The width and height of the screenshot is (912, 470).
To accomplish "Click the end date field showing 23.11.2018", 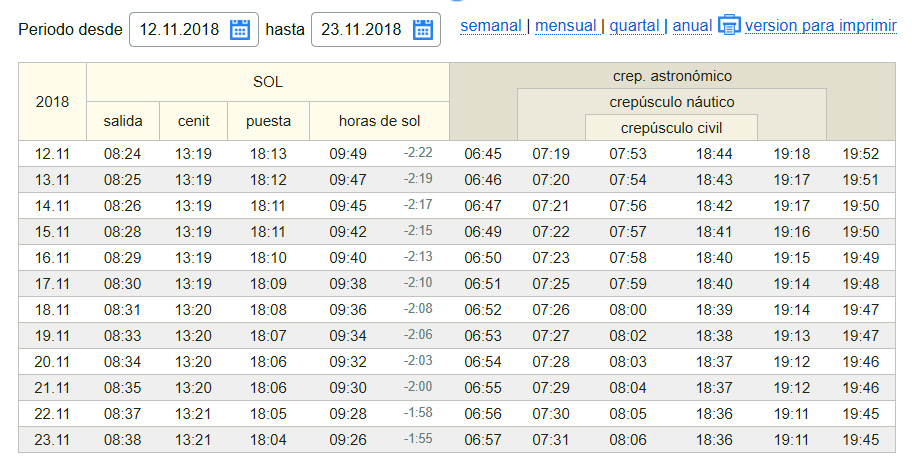I will (x=363, y=30).
